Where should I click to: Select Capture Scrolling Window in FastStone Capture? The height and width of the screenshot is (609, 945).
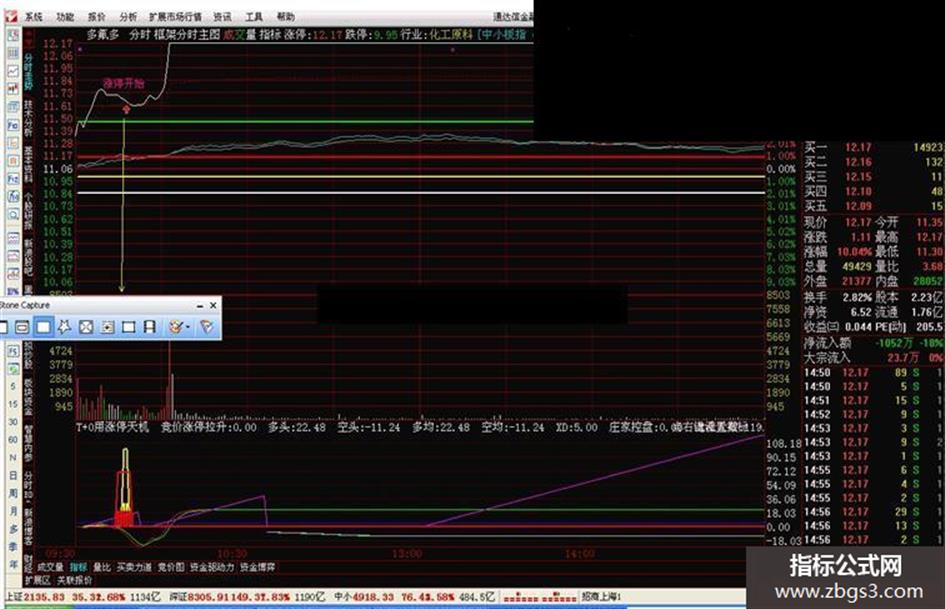coord(107,327)
